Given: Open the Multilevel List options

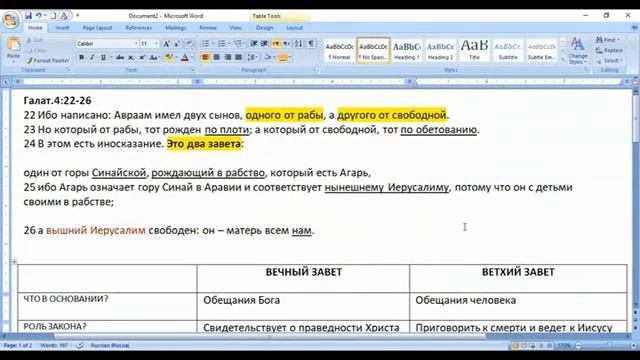Looking at the screenshot, I should coord(239,44).
